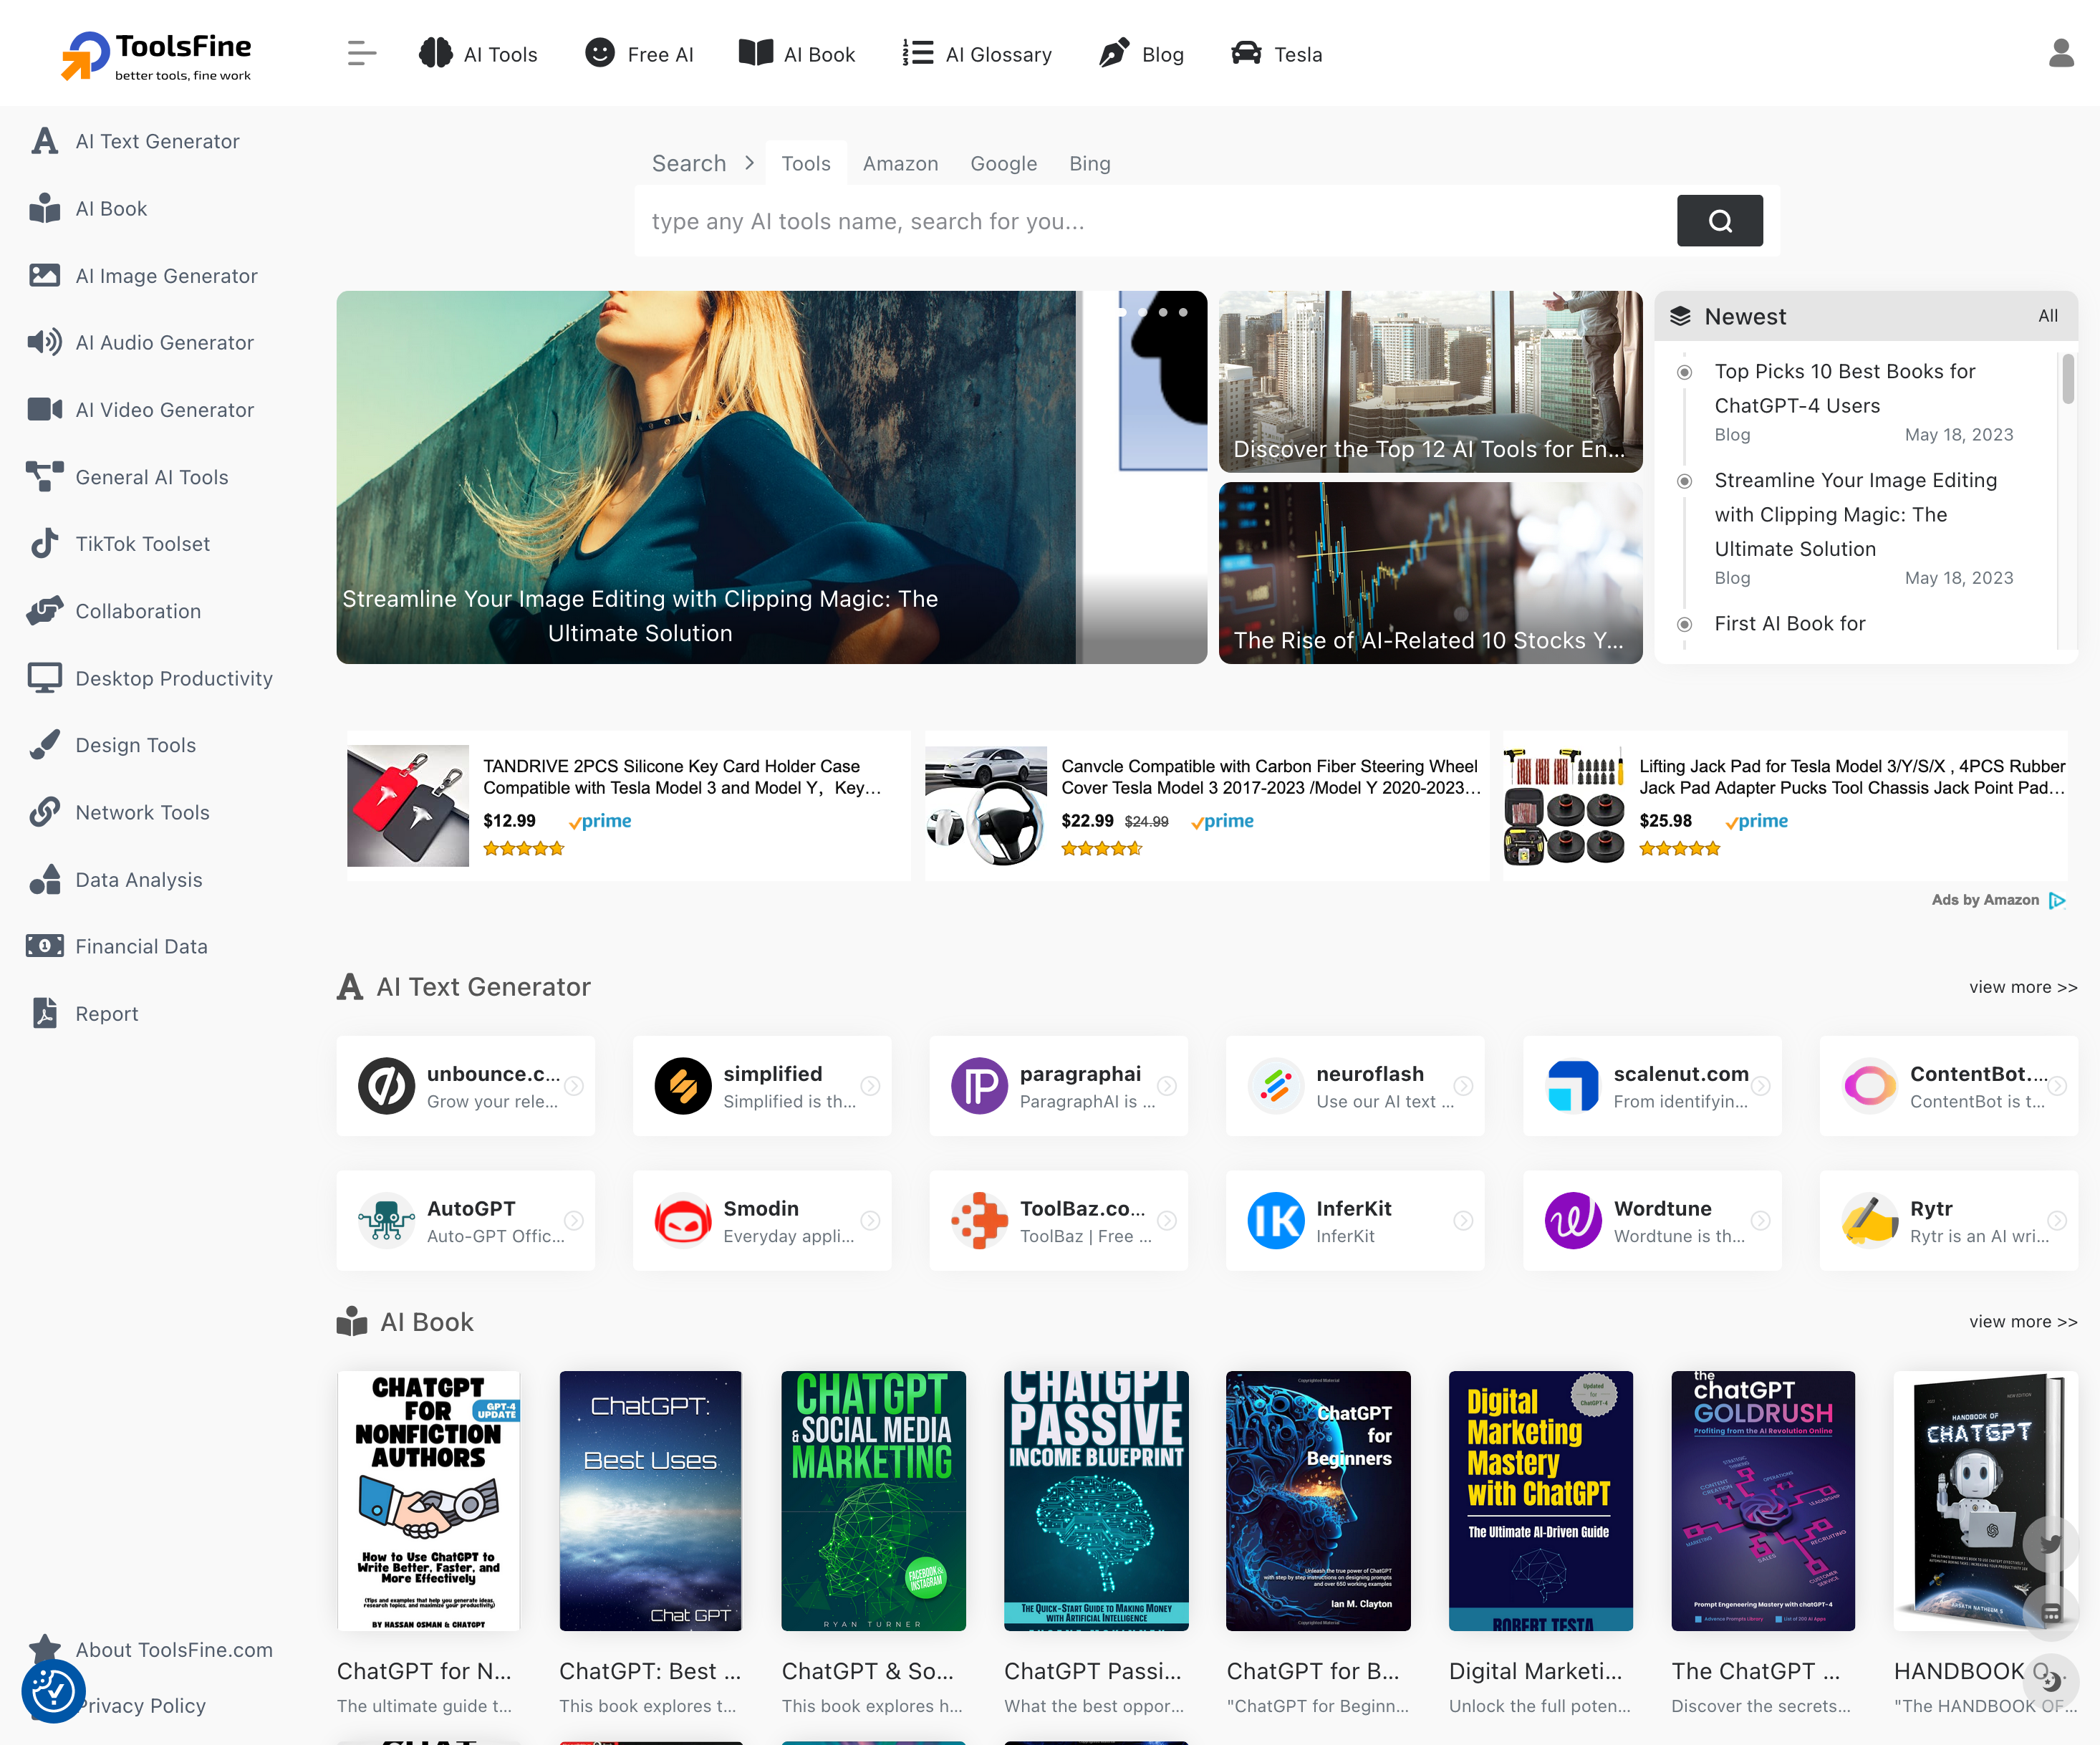Click the cookie consent badge icon
The width and height of the screenshot is (2100, 1745).
(x=52, y=1691)
